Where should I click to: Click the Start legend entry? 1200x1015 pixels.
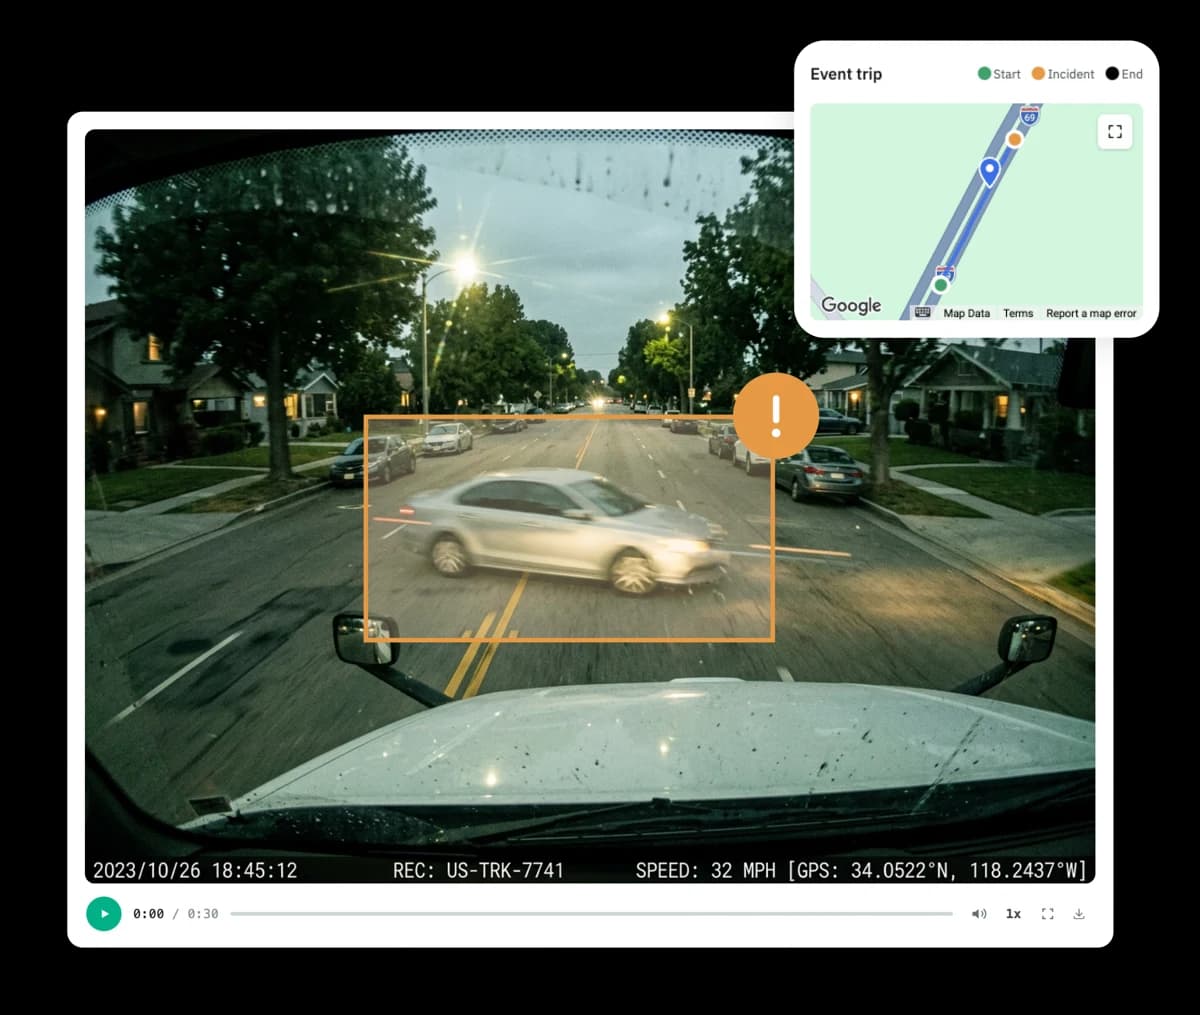click(999, 74)
